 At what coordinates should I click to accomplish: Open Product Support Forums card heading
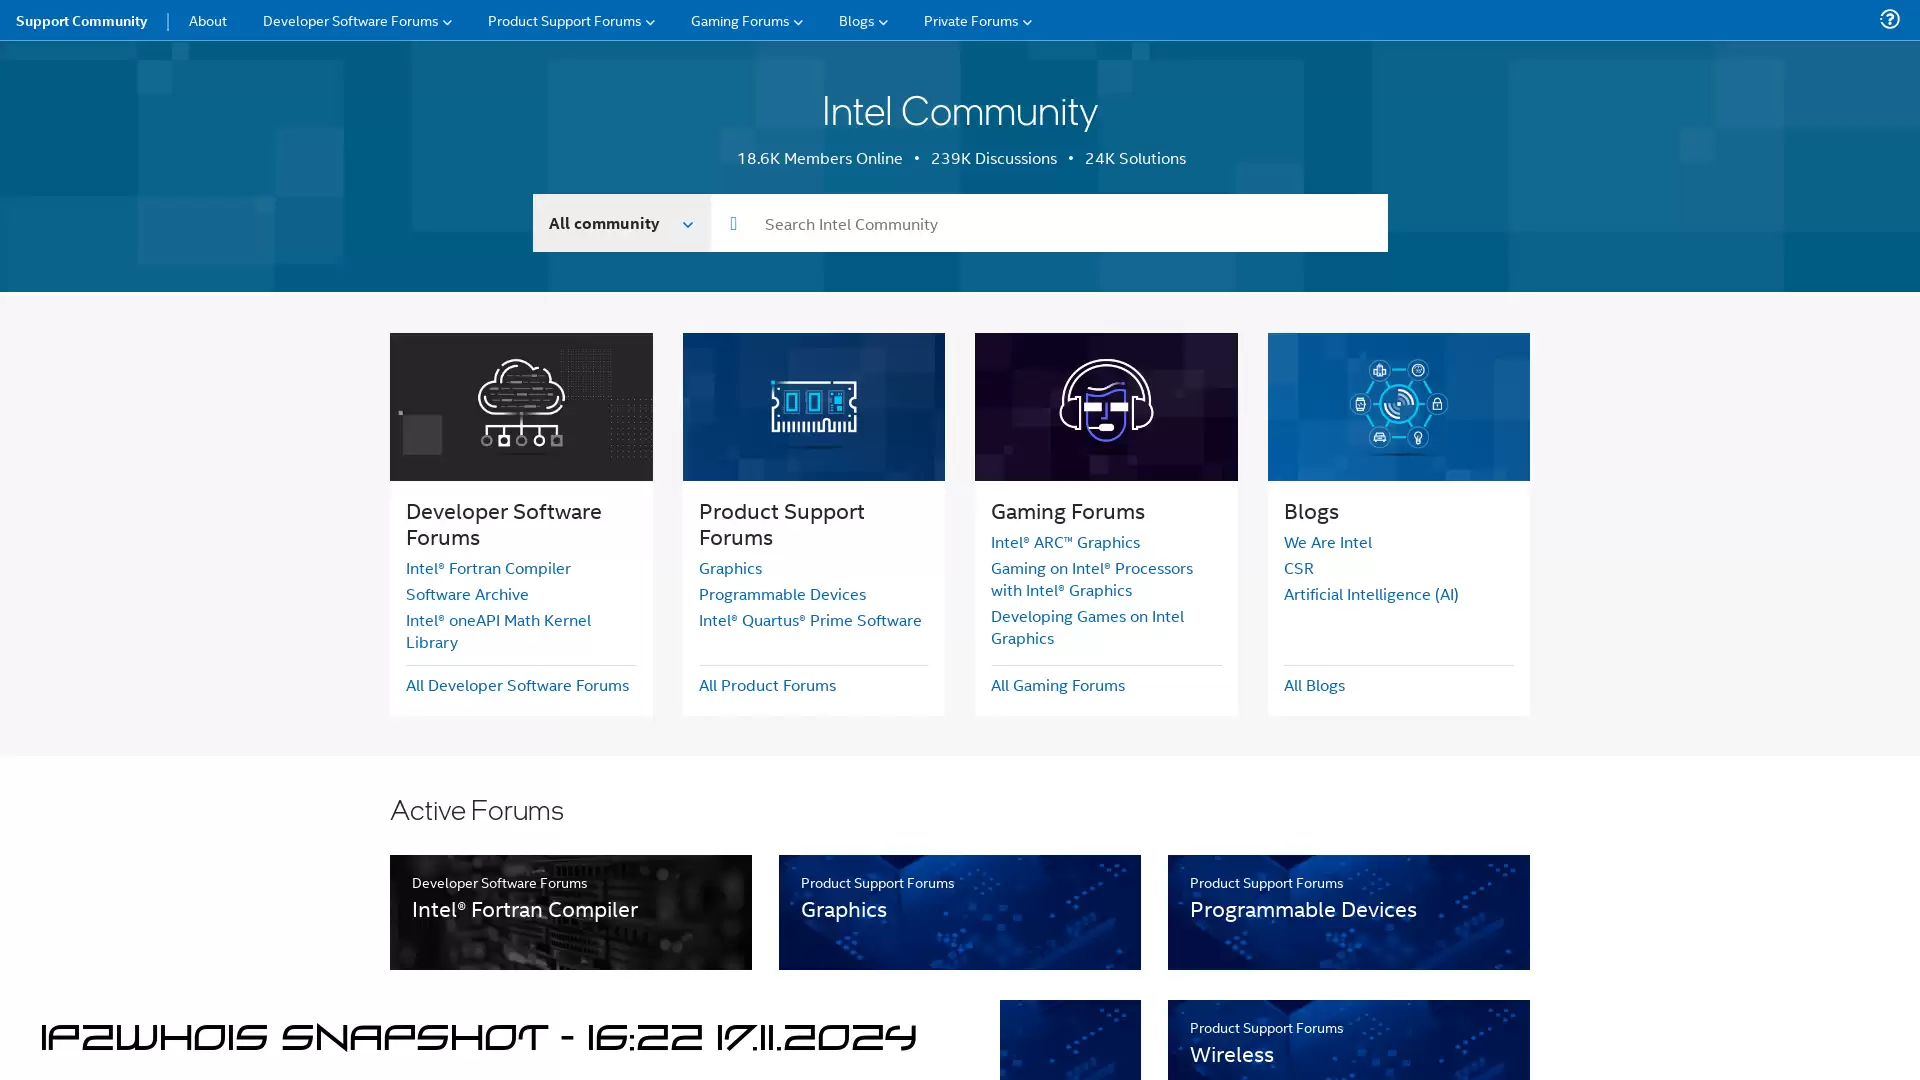coord(781,524)
